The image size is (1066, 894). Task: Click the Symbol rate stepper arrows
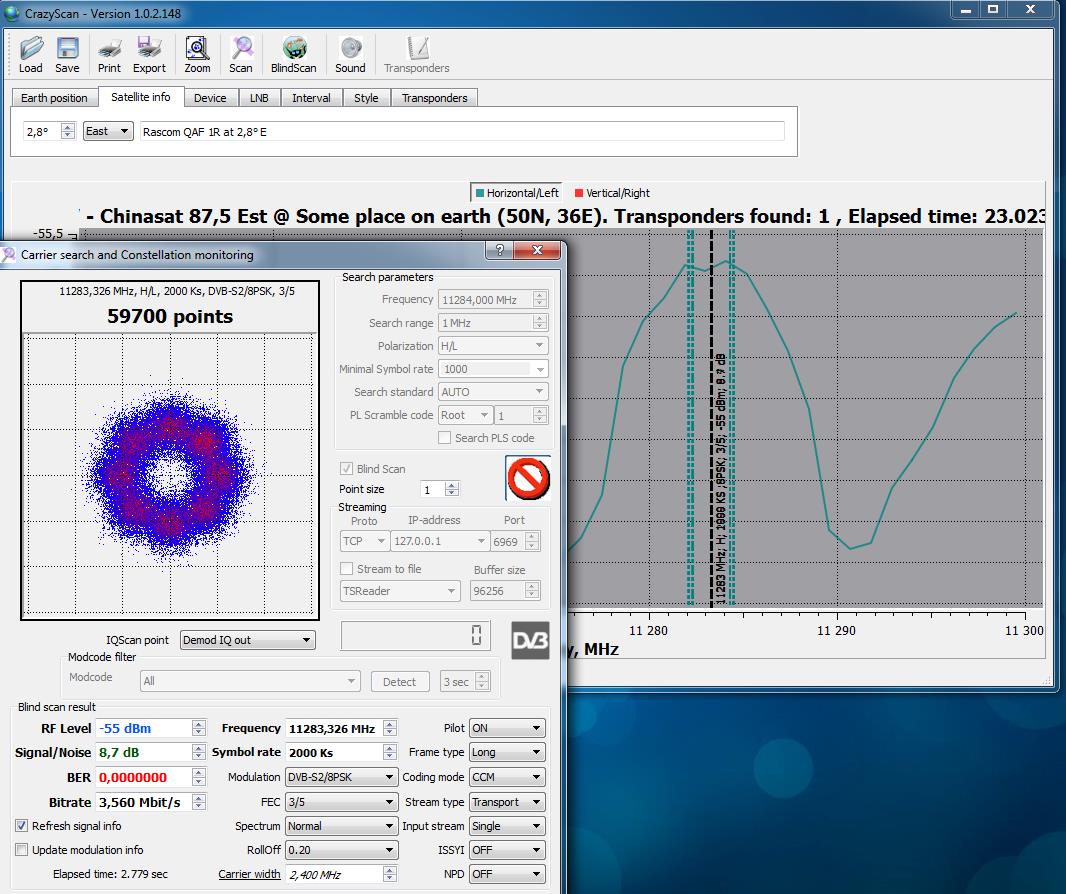click(390, 752)
